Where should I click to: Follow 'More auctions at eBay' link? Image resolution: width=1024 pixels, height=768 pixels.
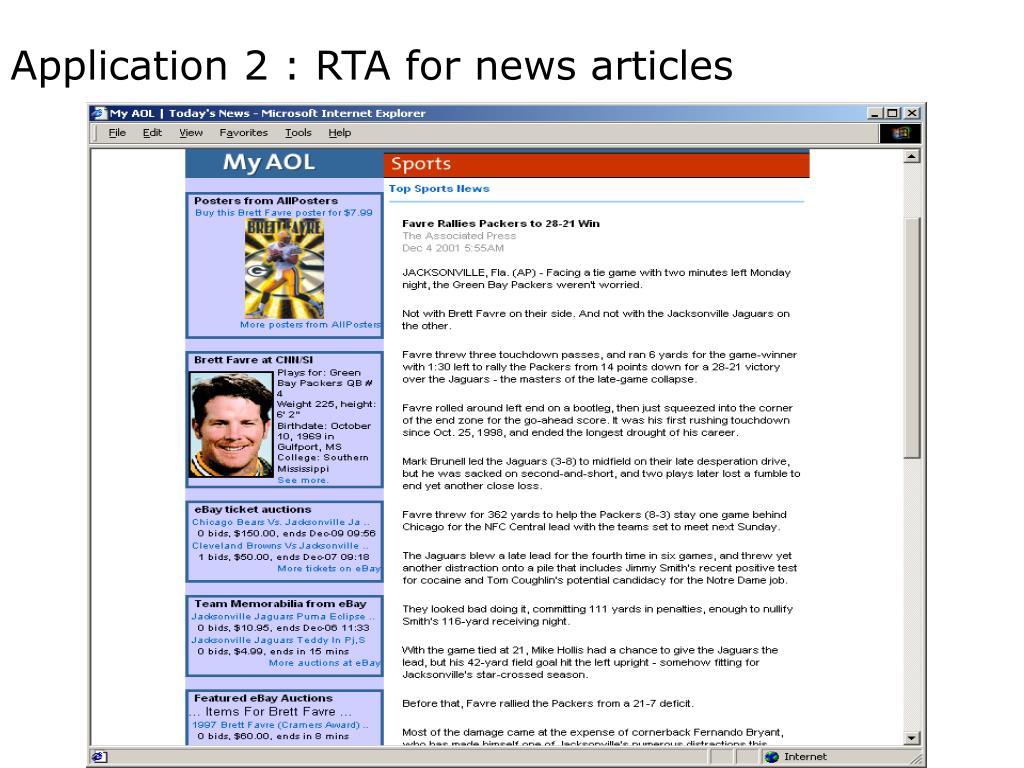click(325, 662)
